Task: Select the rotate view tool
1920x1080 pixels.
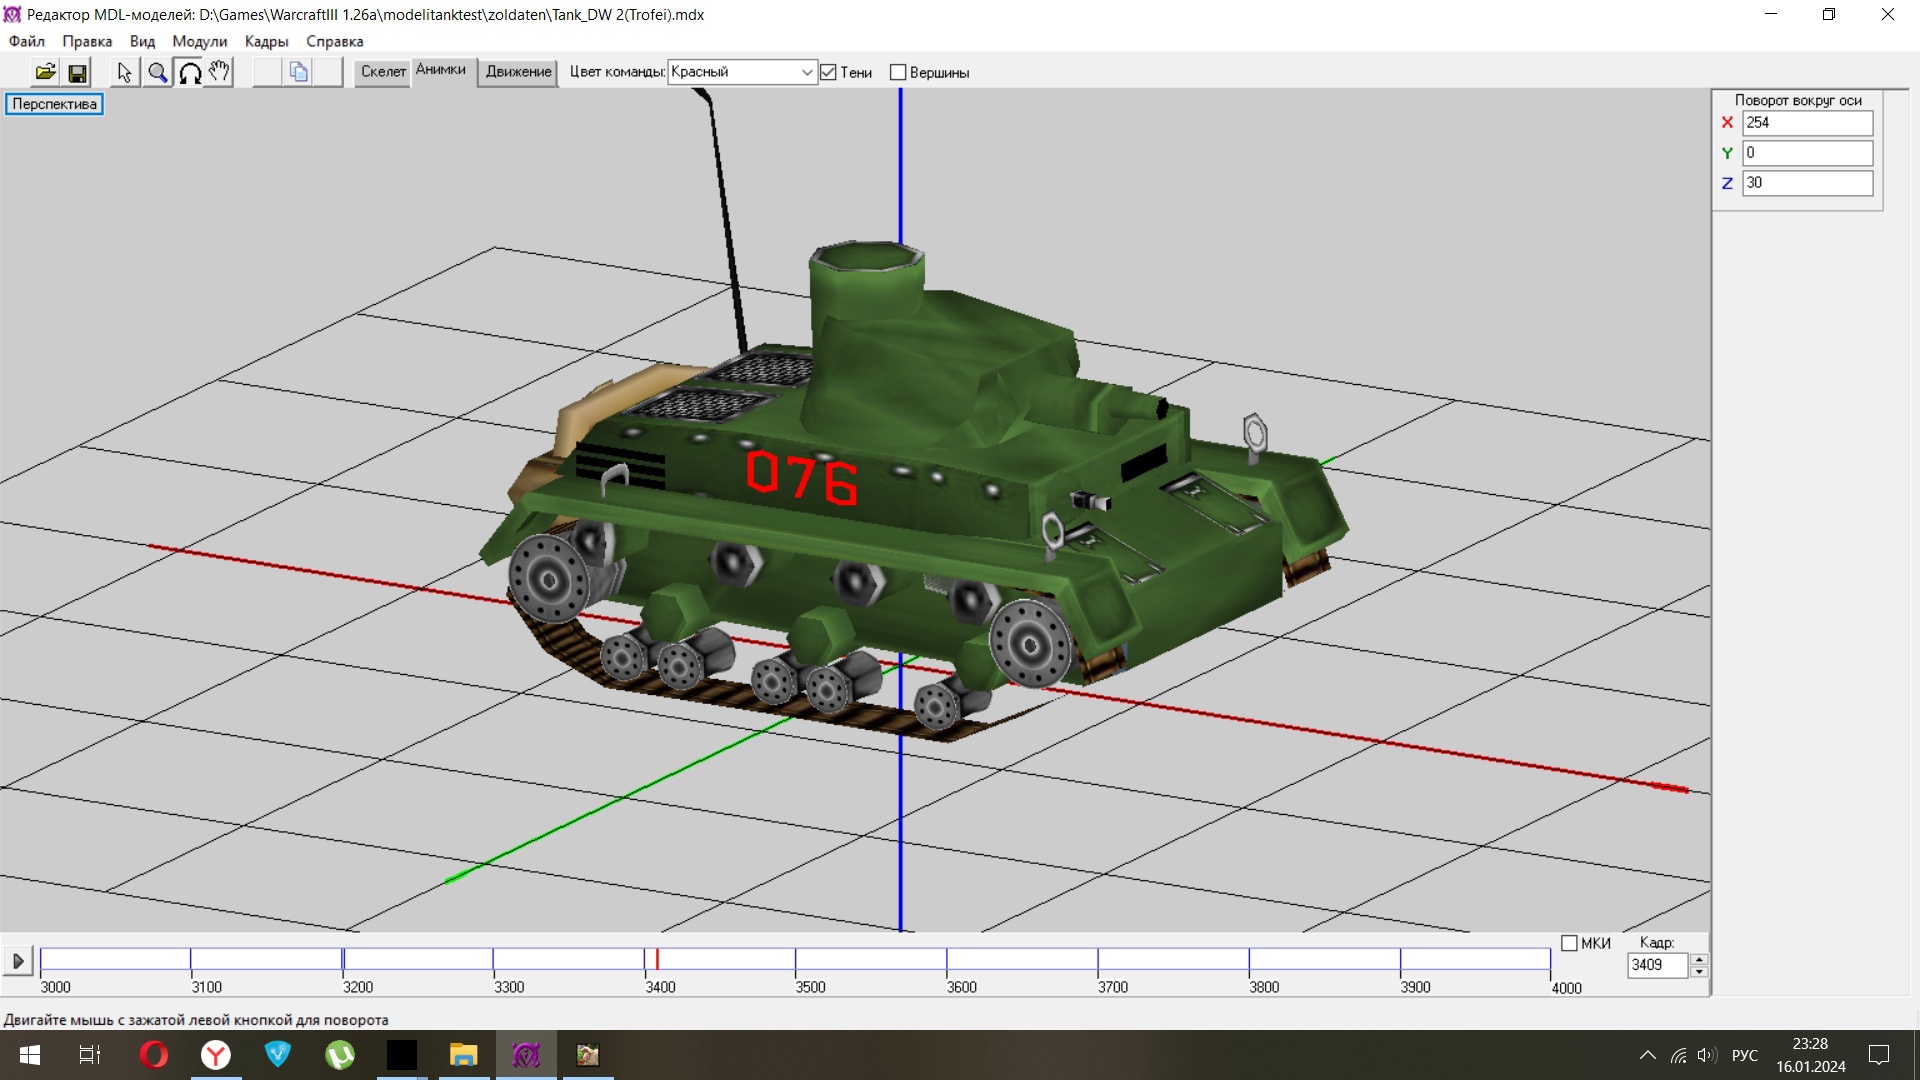Action: coord(189,72)
